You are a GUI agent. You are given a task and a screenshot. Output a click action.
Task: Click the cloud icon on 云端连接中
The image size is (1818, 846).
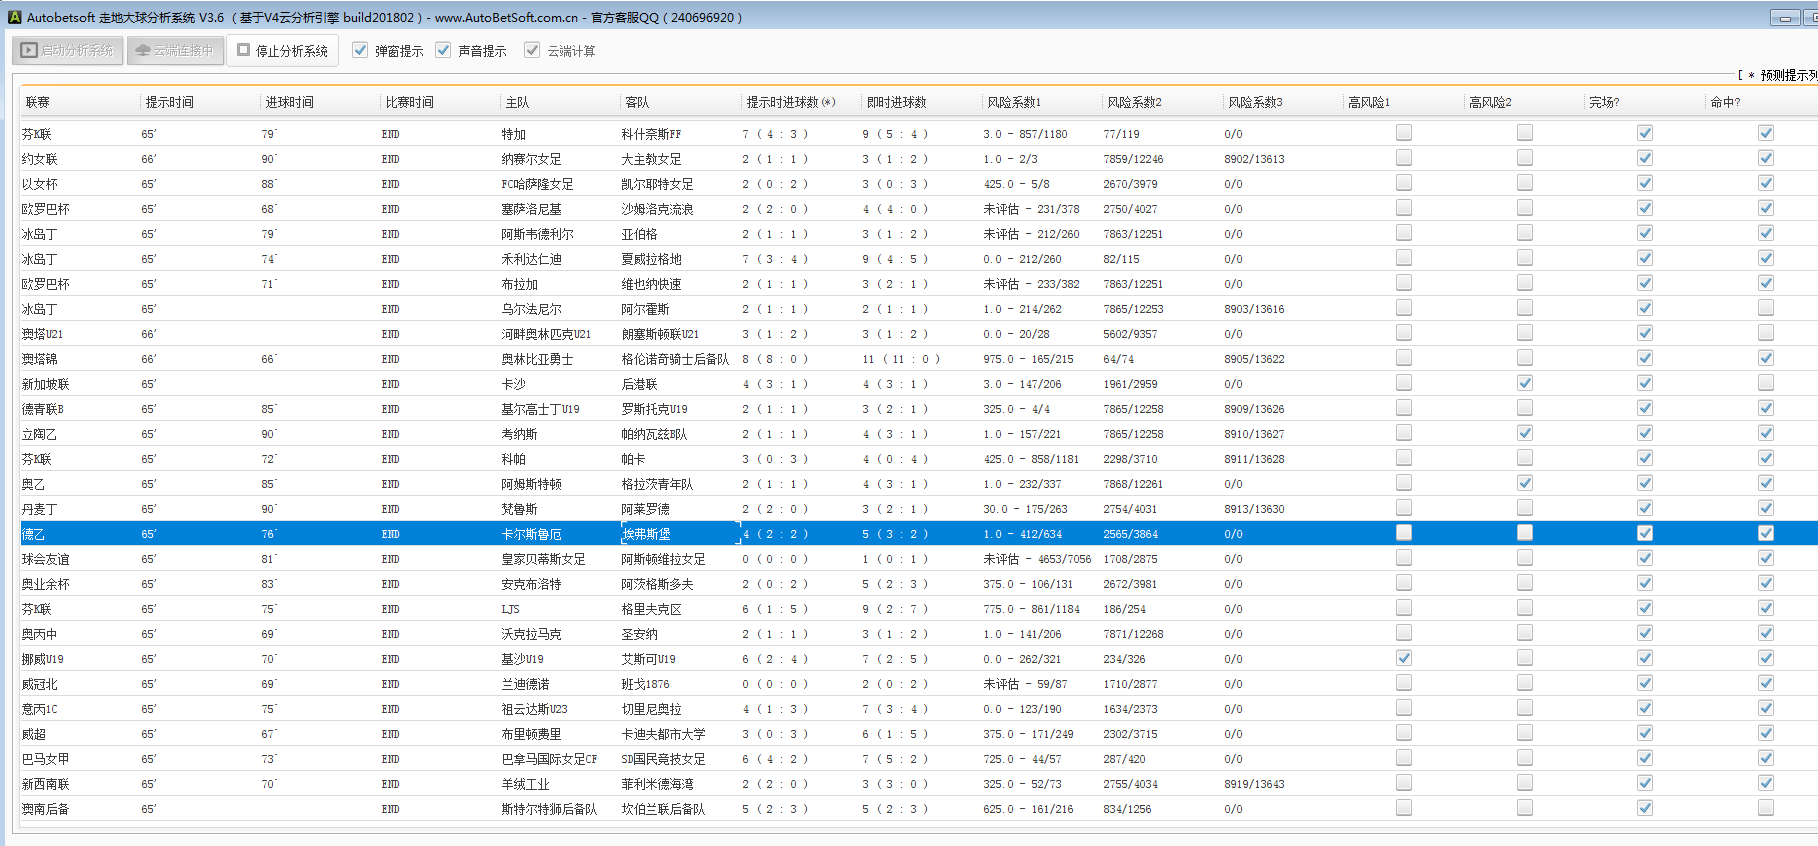click(x=143, y=50)
